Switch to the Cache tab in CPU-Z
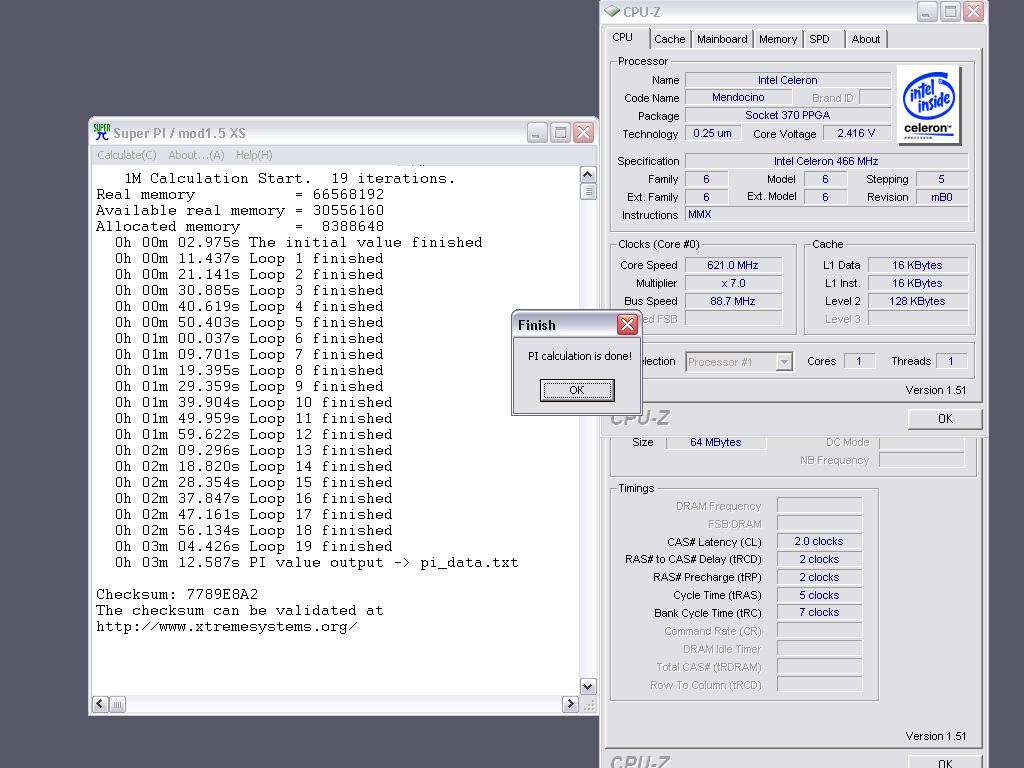1024x768 pixels. [669, 39]
